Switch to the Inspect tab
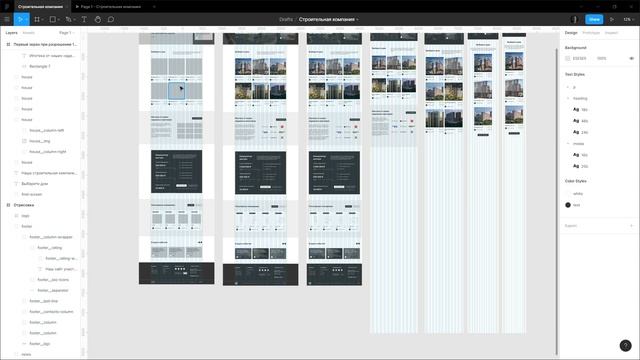 point(611,33)
